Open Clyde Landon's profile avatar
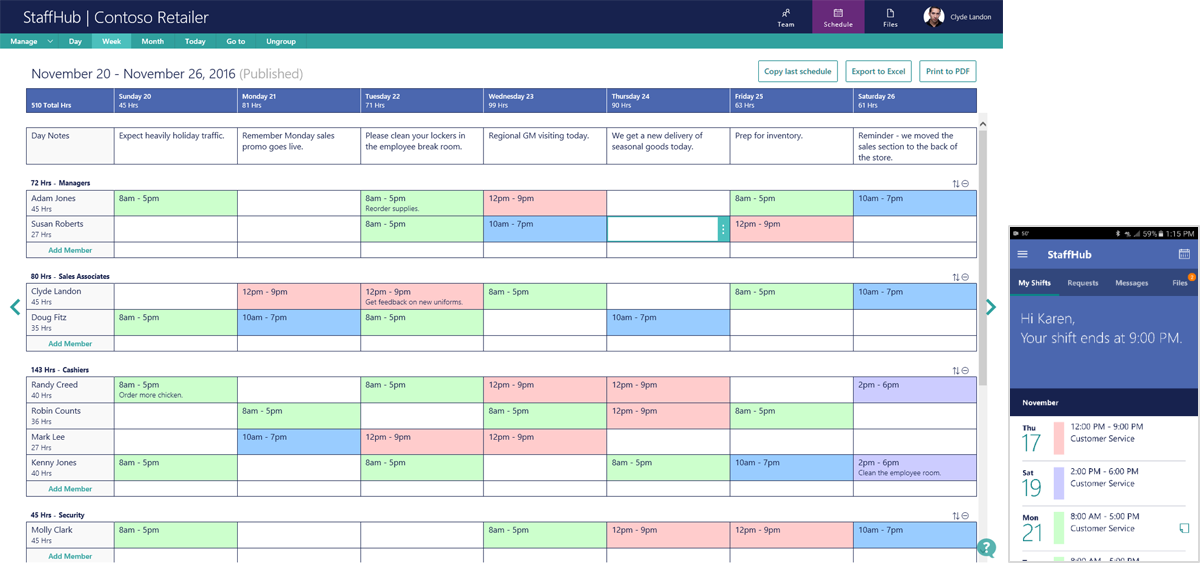This screenshot has height=563, width=1200. 933,17
